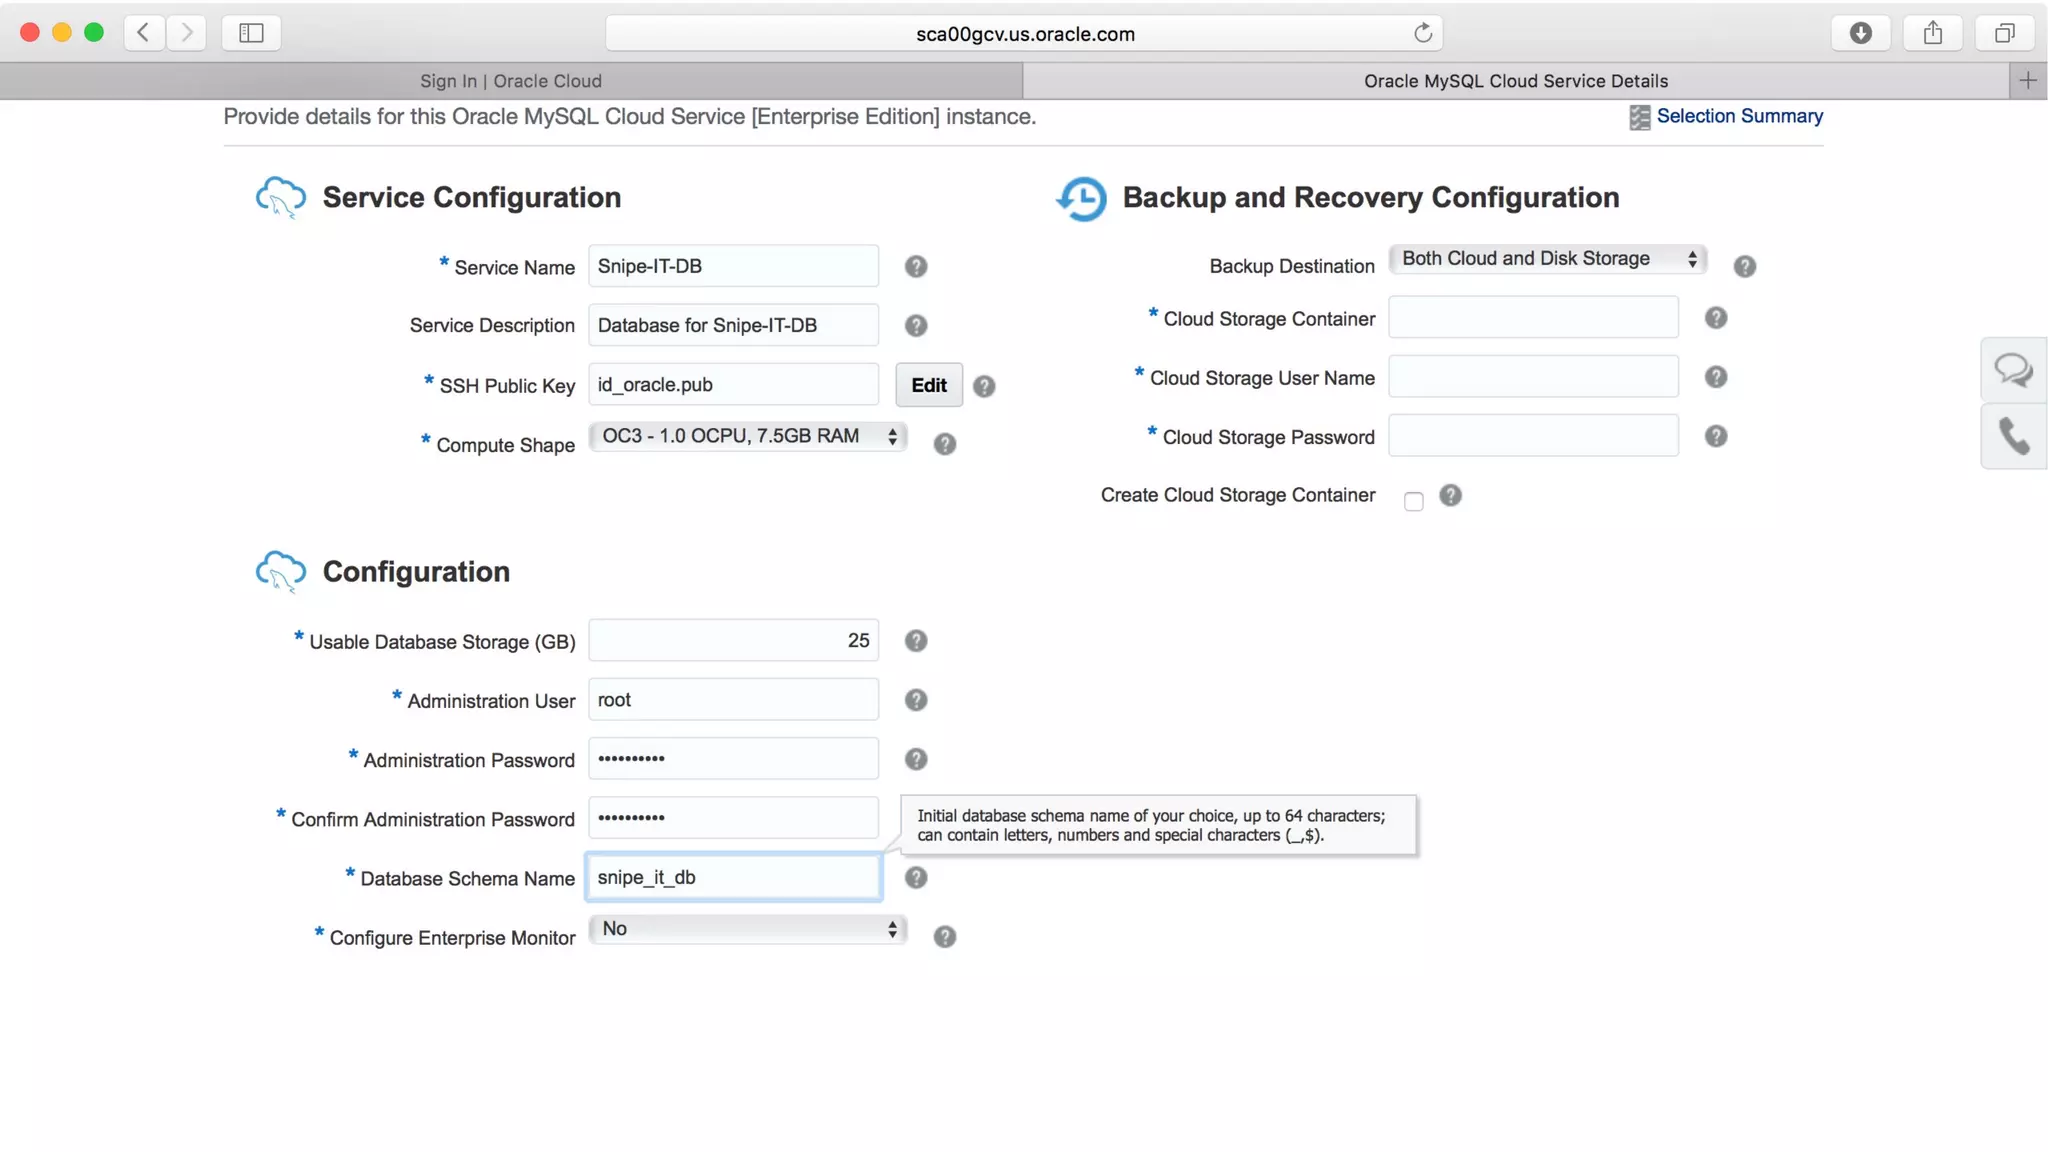Expand Configure Enterprise Monitor dropdown
The height and width of the screenshot is (1152, 2048).
coord(748,929)
